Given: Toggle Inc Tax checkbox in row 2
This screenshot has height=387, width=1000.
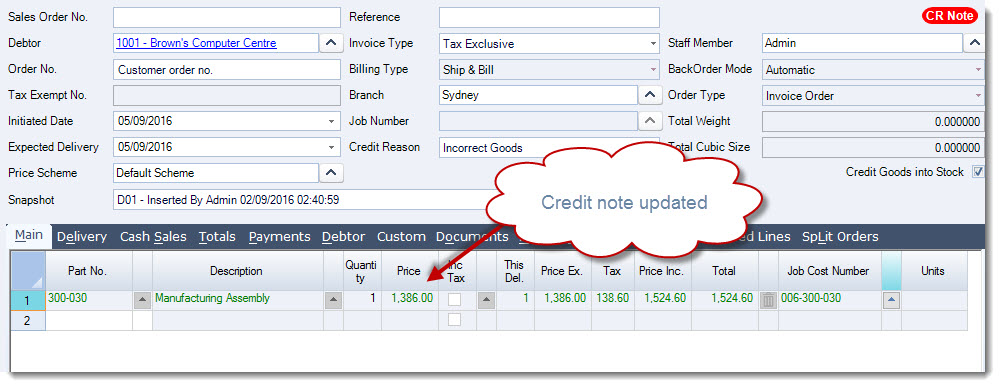Looking at the screenshot, I should point(454,320).
